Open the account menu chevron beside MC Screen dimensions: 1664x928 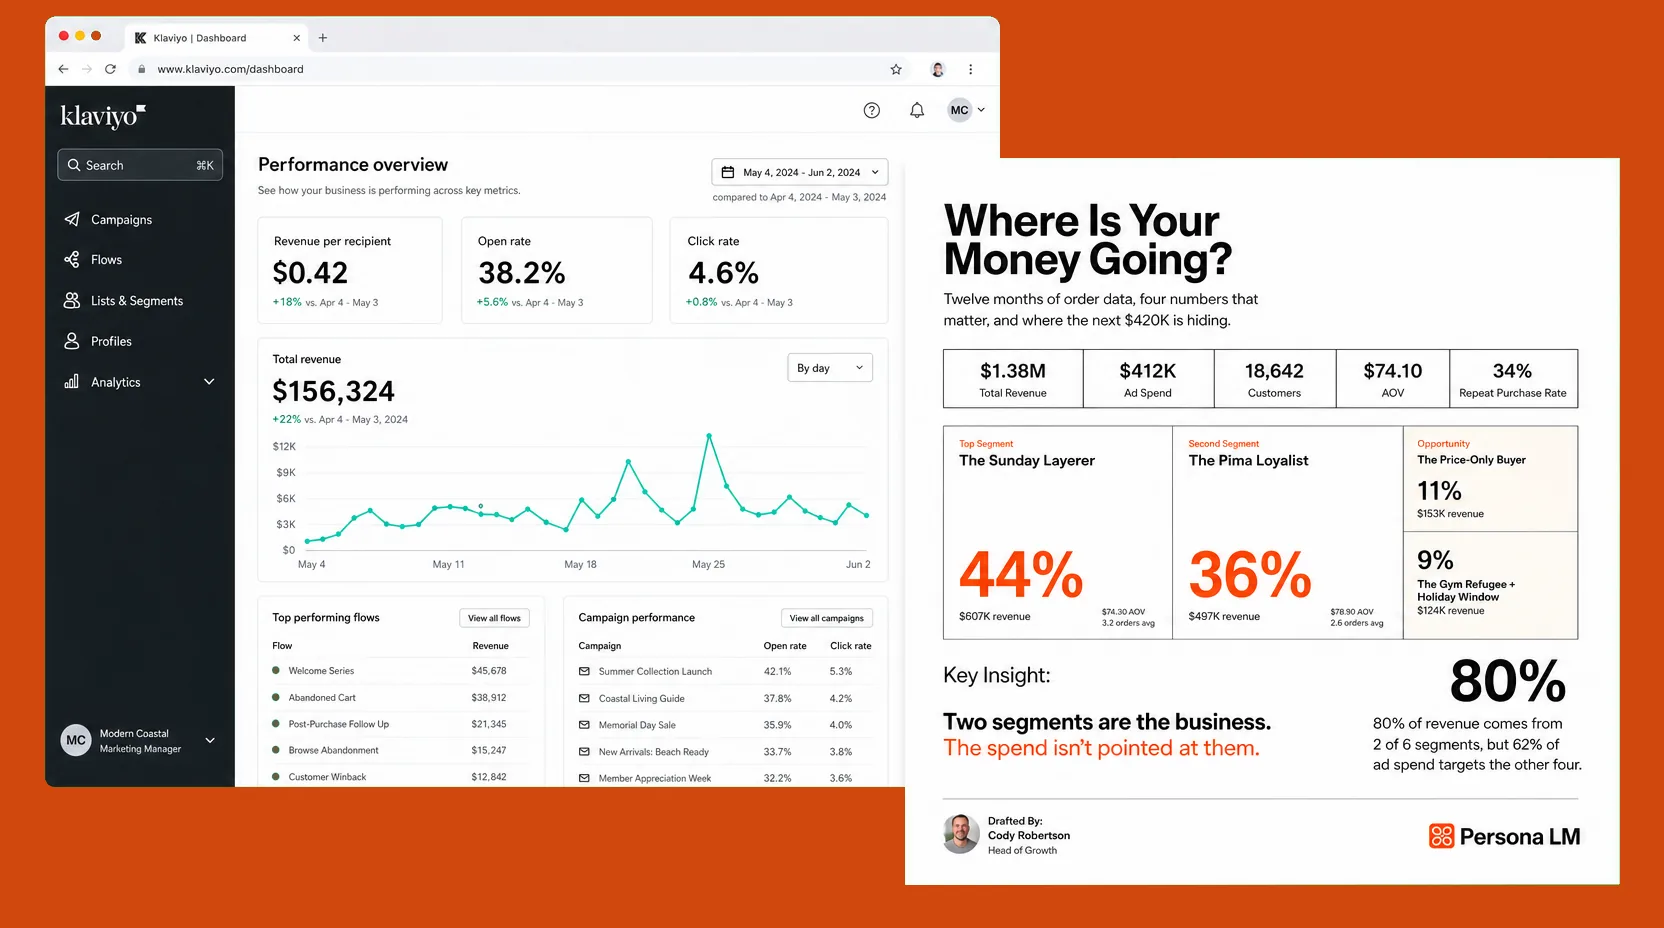click(x=982, y=110)
